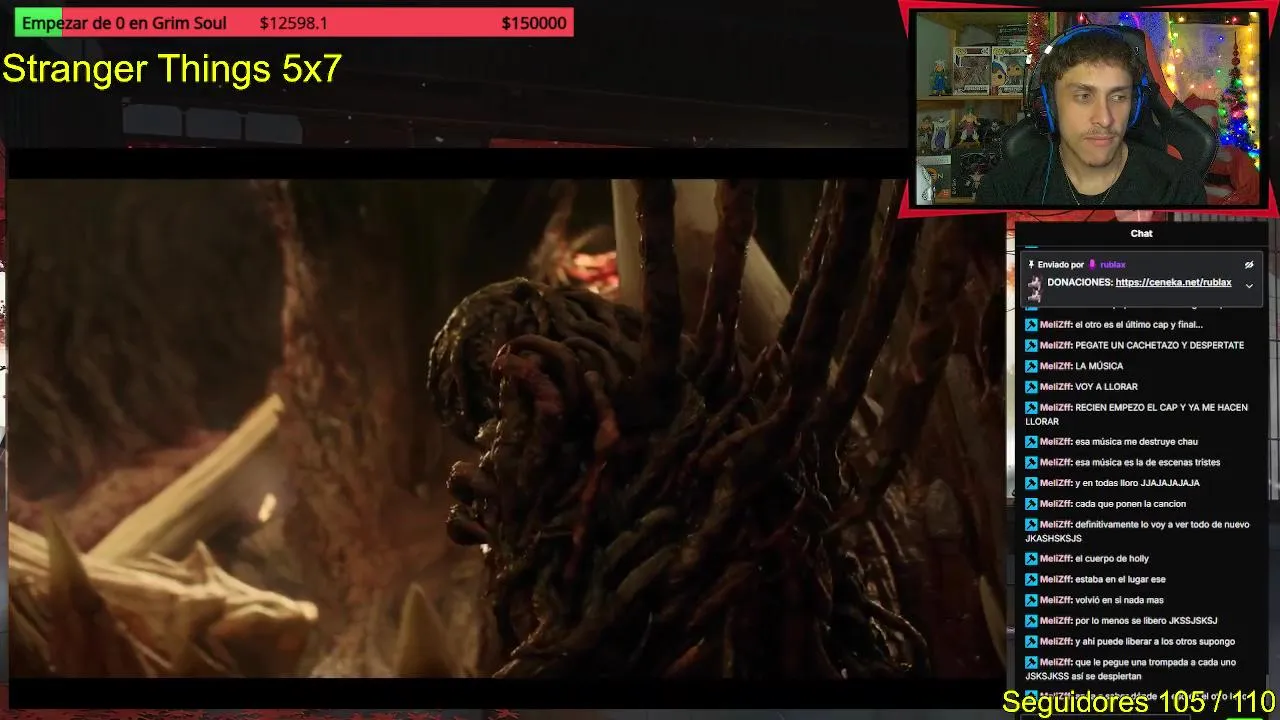Click moderator badge on 'escenas tristes' message
This screenshot has height=720, width=1280.
click(1031, 463)
